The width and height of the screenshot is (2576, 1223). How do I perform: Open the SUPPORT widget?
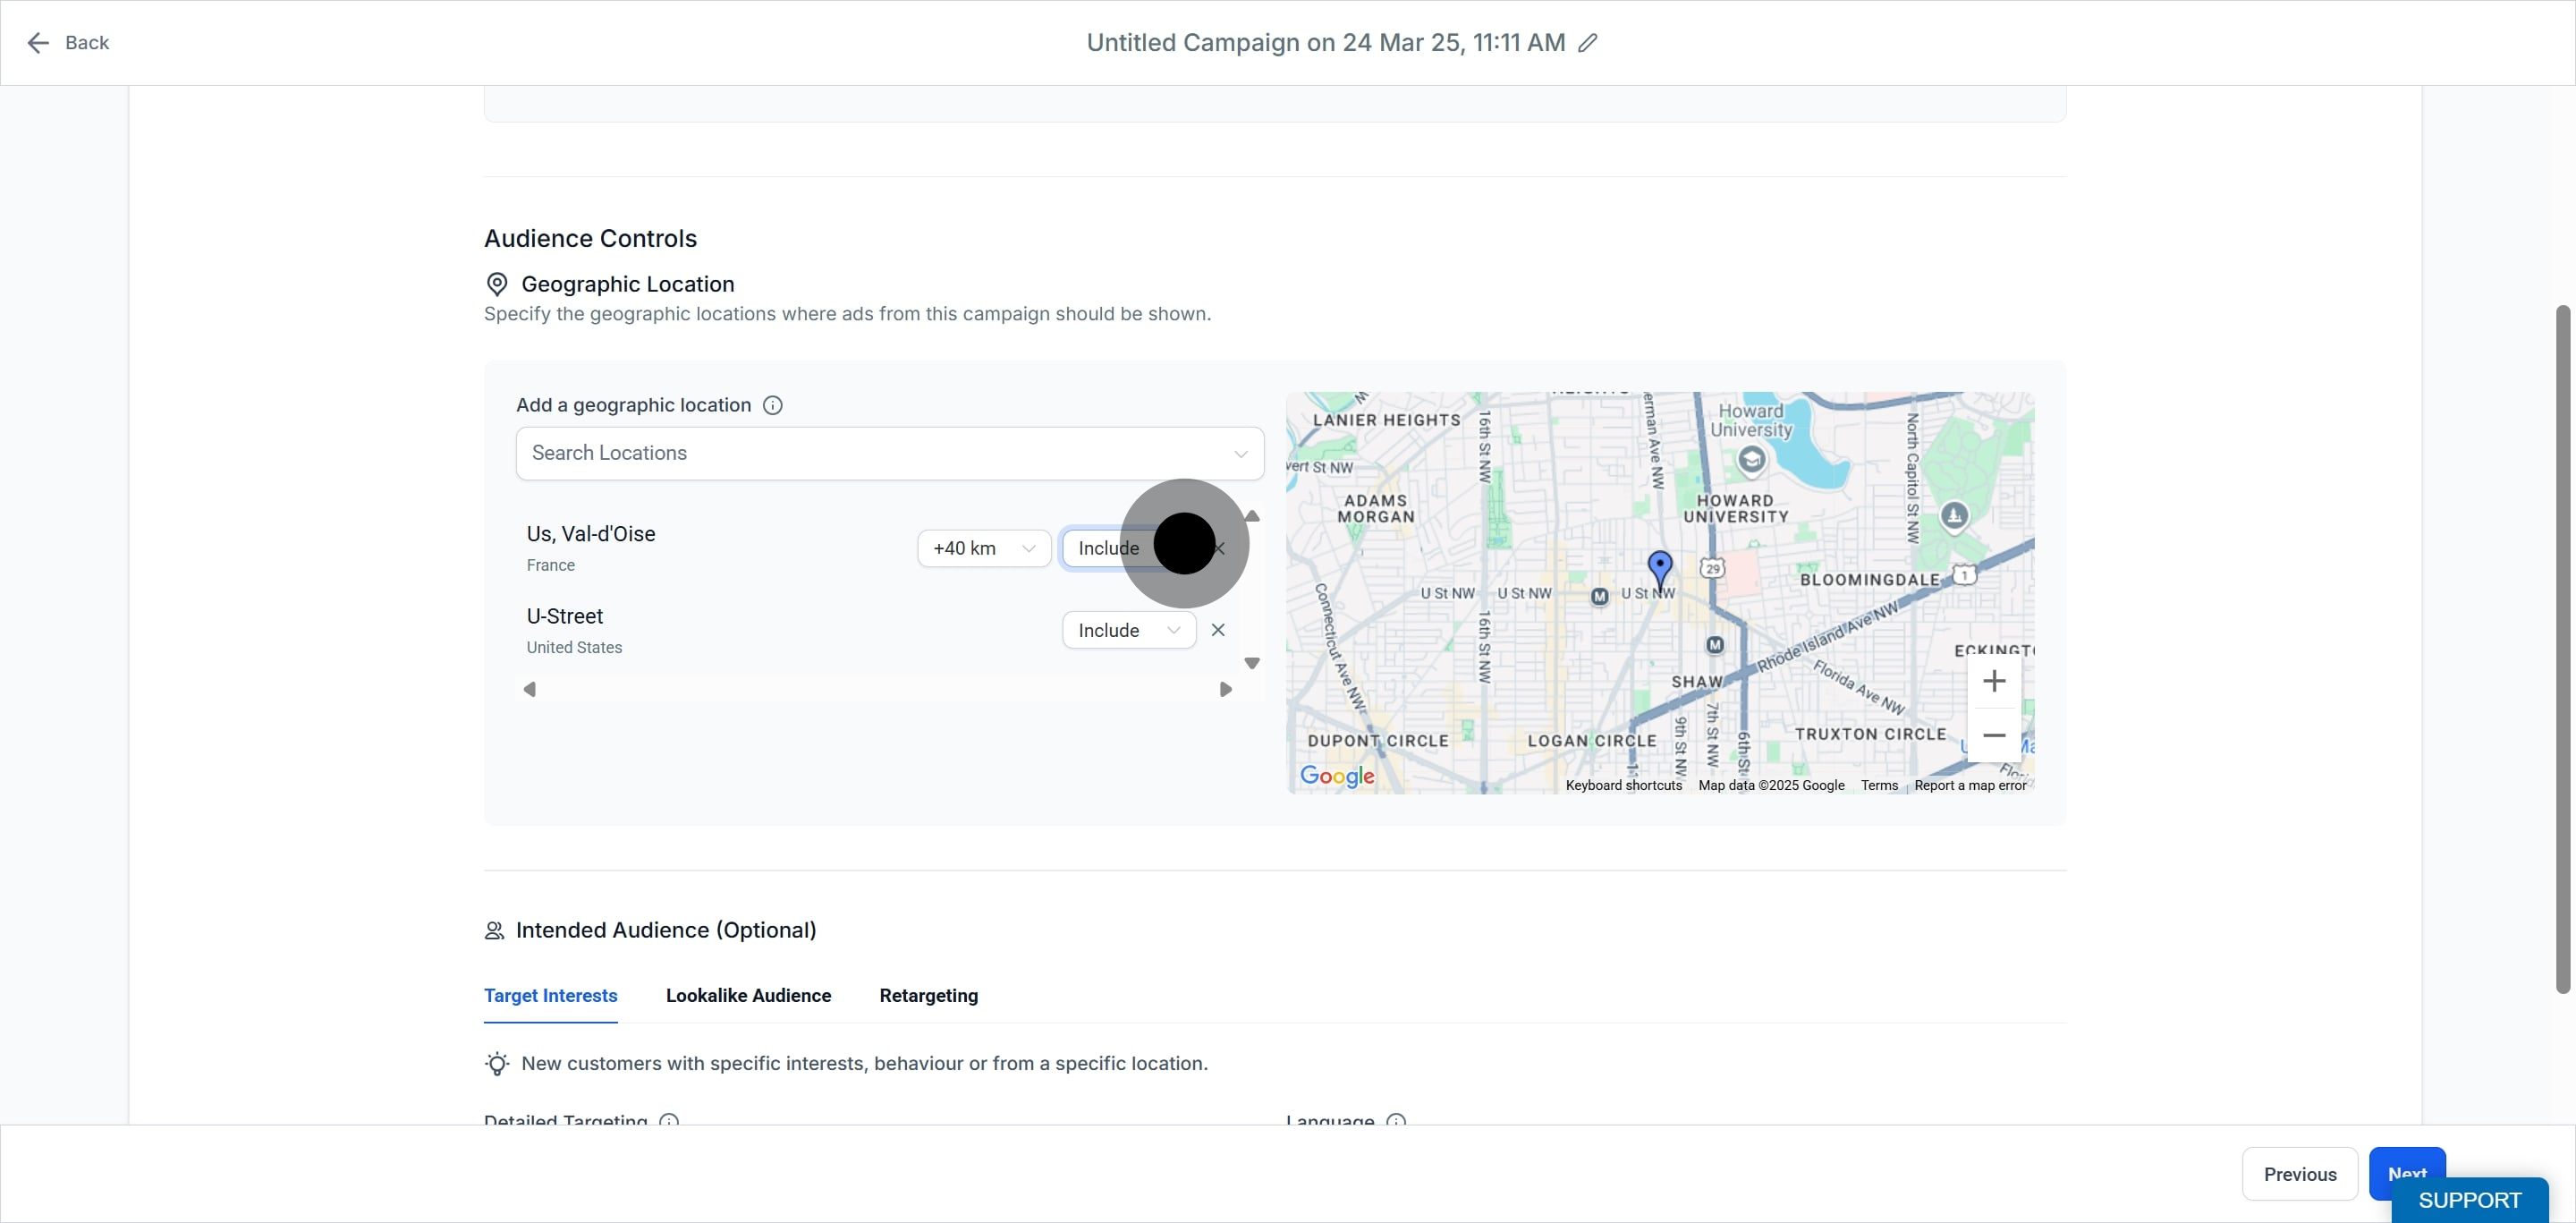[x=2469, y=1200]
